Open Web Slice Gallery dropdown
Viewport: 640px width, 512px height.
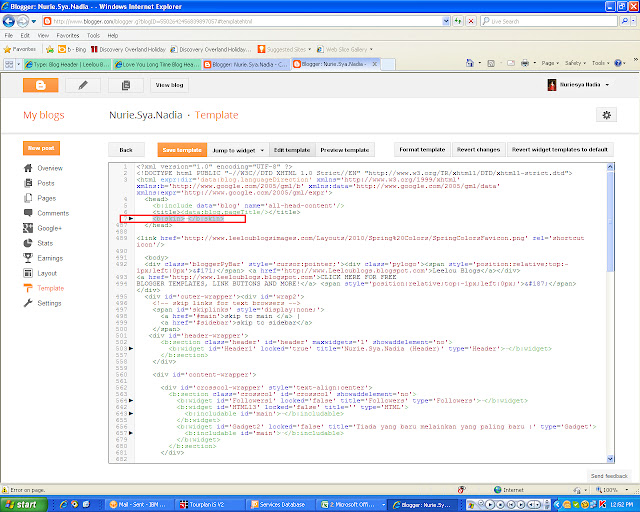(x=345, y=49)
